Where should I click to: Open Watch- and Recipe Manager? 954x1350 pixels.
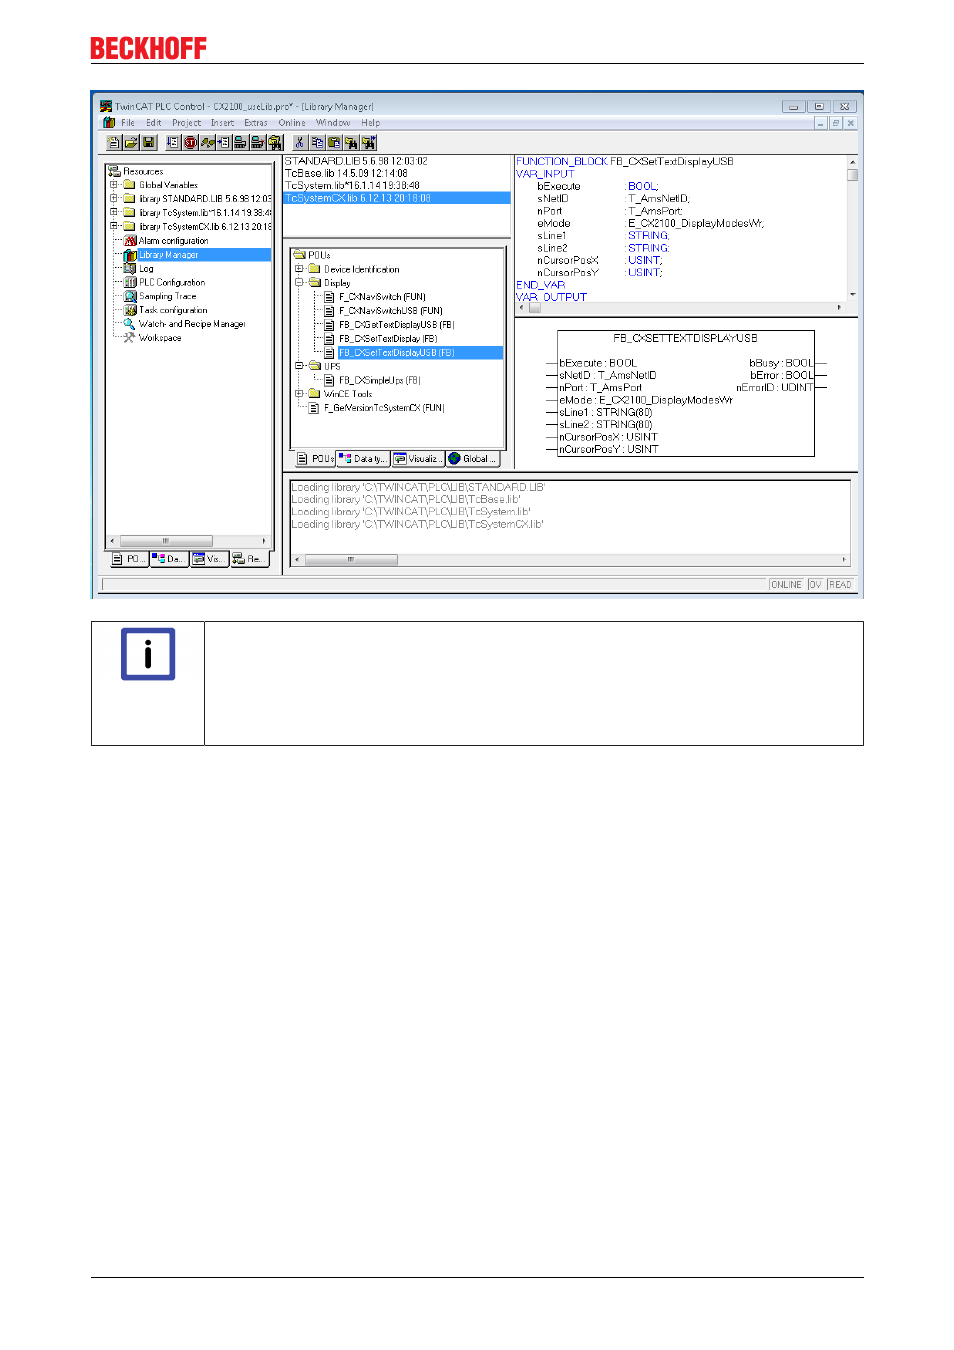192,324
